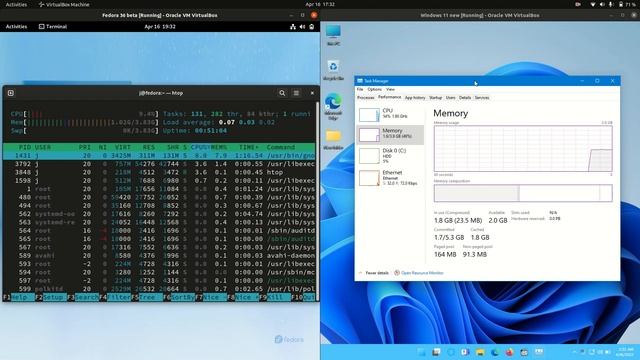This screenshot has width=640, height=360.
Task: Open Edge from the Windows taskbar
Action: [495, 352]
